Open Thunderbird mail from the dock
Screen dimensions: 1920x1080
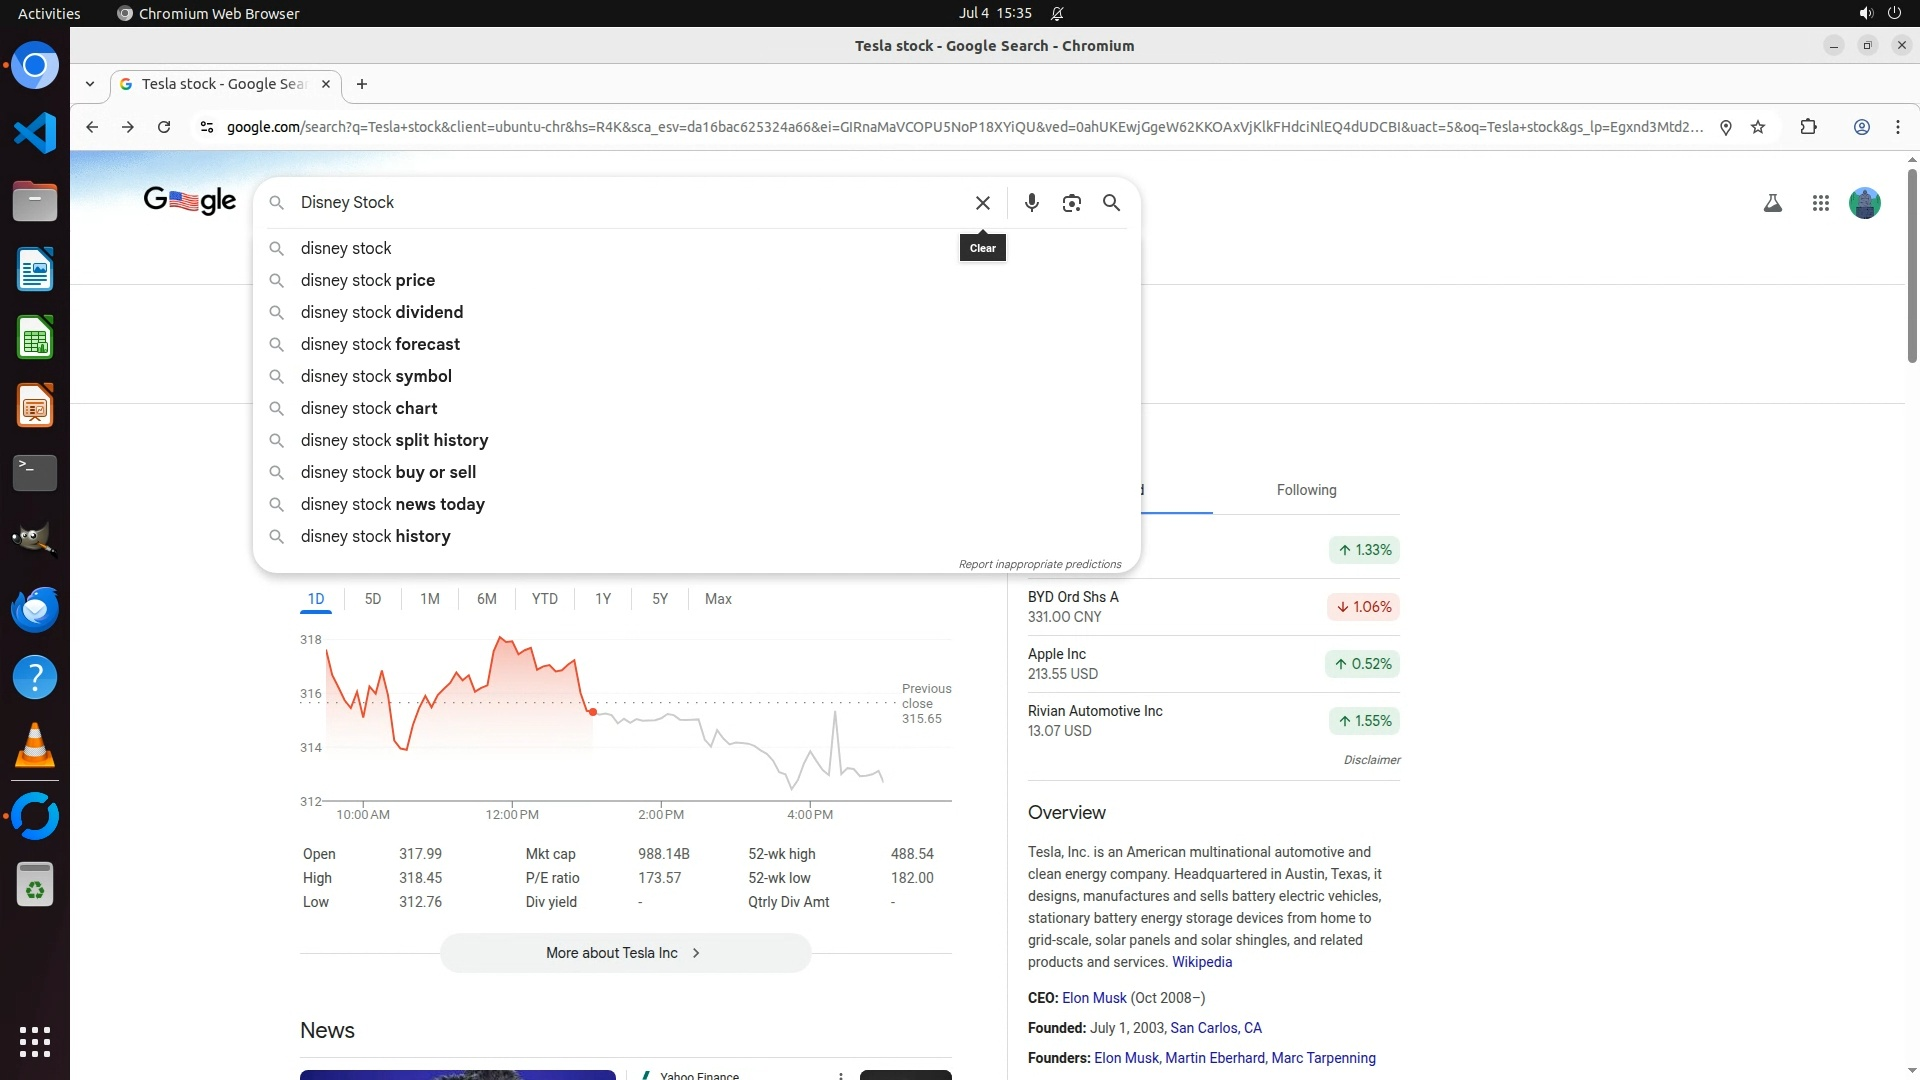pos(35,609)
